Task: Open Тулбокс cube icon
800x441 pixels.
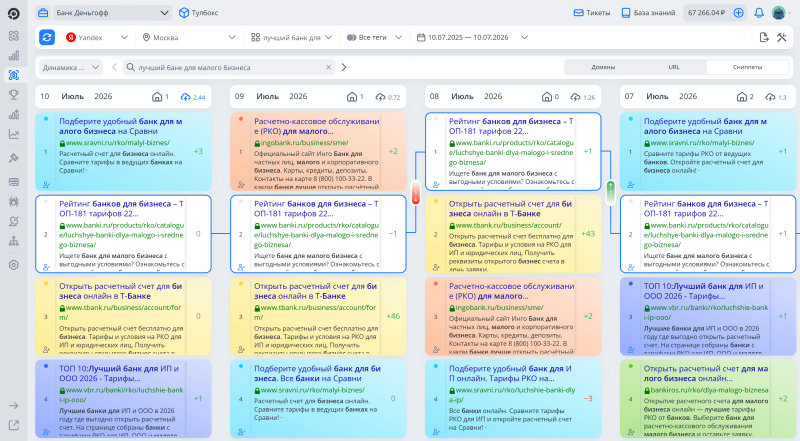Action: pyautogui.click(x=184, y=13)
